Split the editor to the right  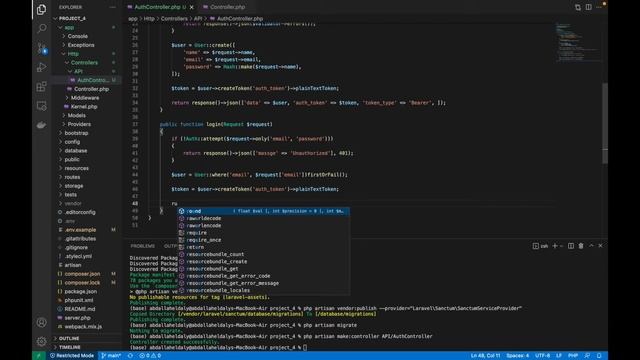pyautogui.click(x=589, y=7)
